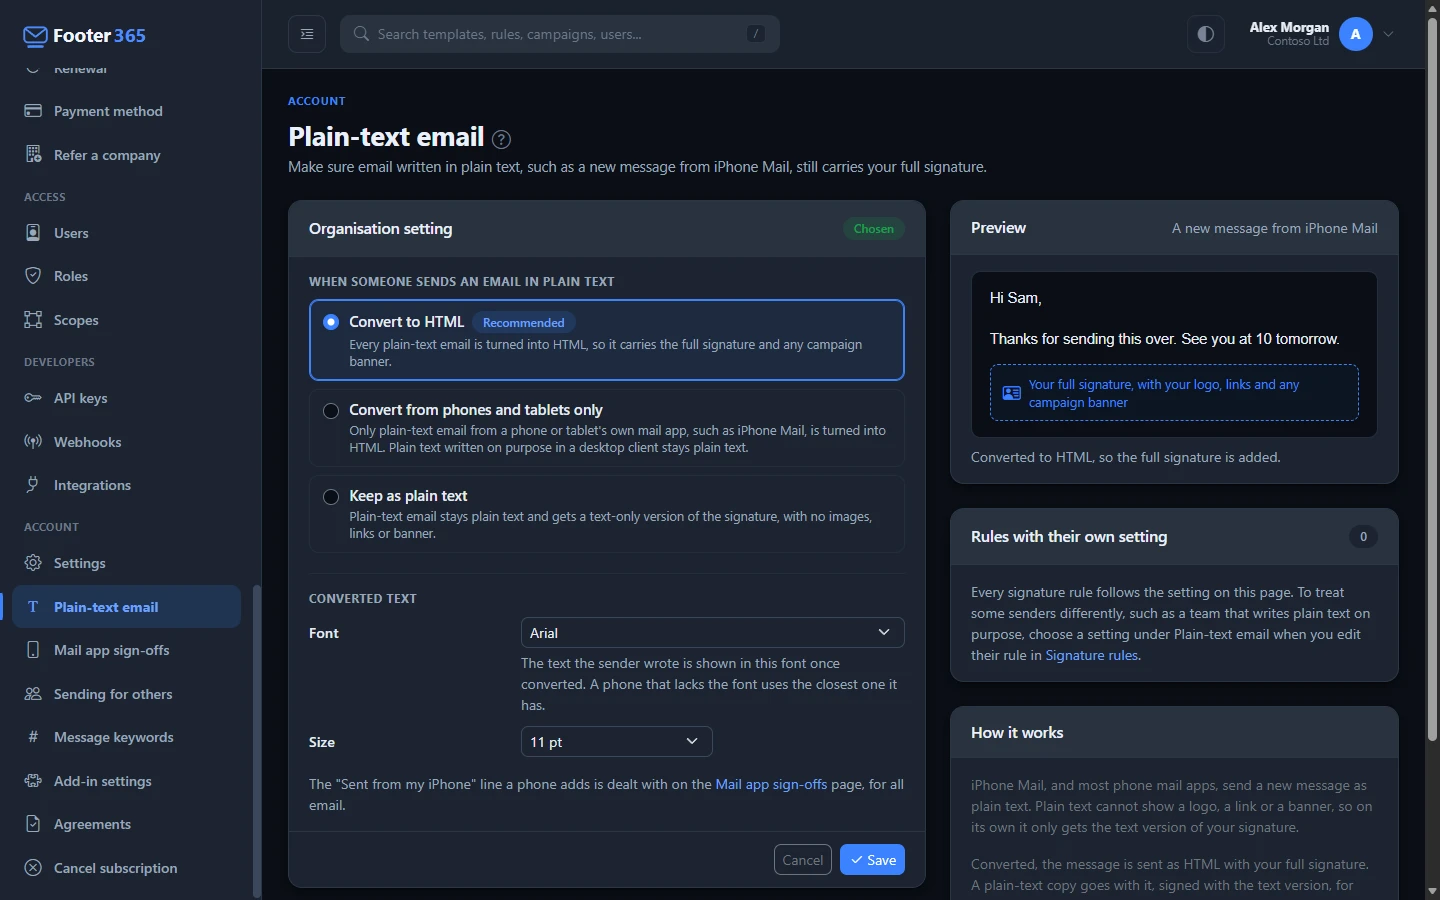1440x900 pixels.
Task: Follow the Signature rules link
Action: click(1091, 656)
